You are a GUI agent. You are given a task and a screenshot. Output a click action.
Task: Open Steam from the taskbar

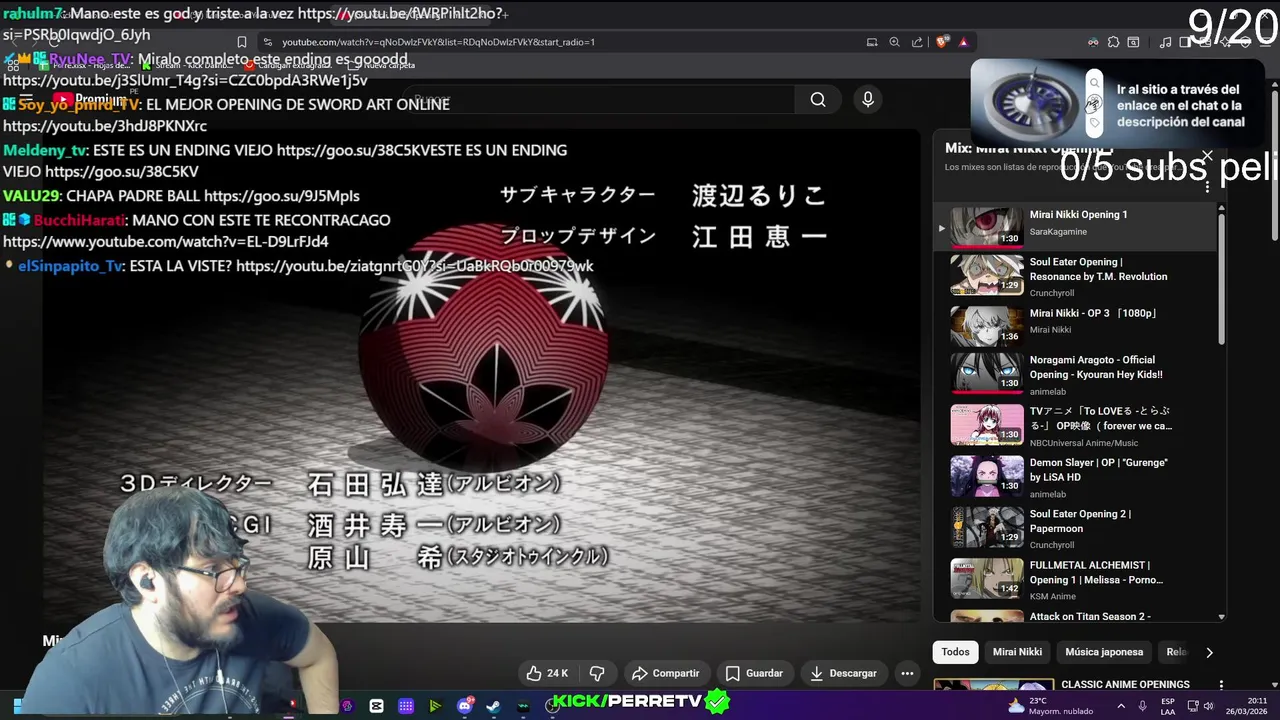(493, 706)
